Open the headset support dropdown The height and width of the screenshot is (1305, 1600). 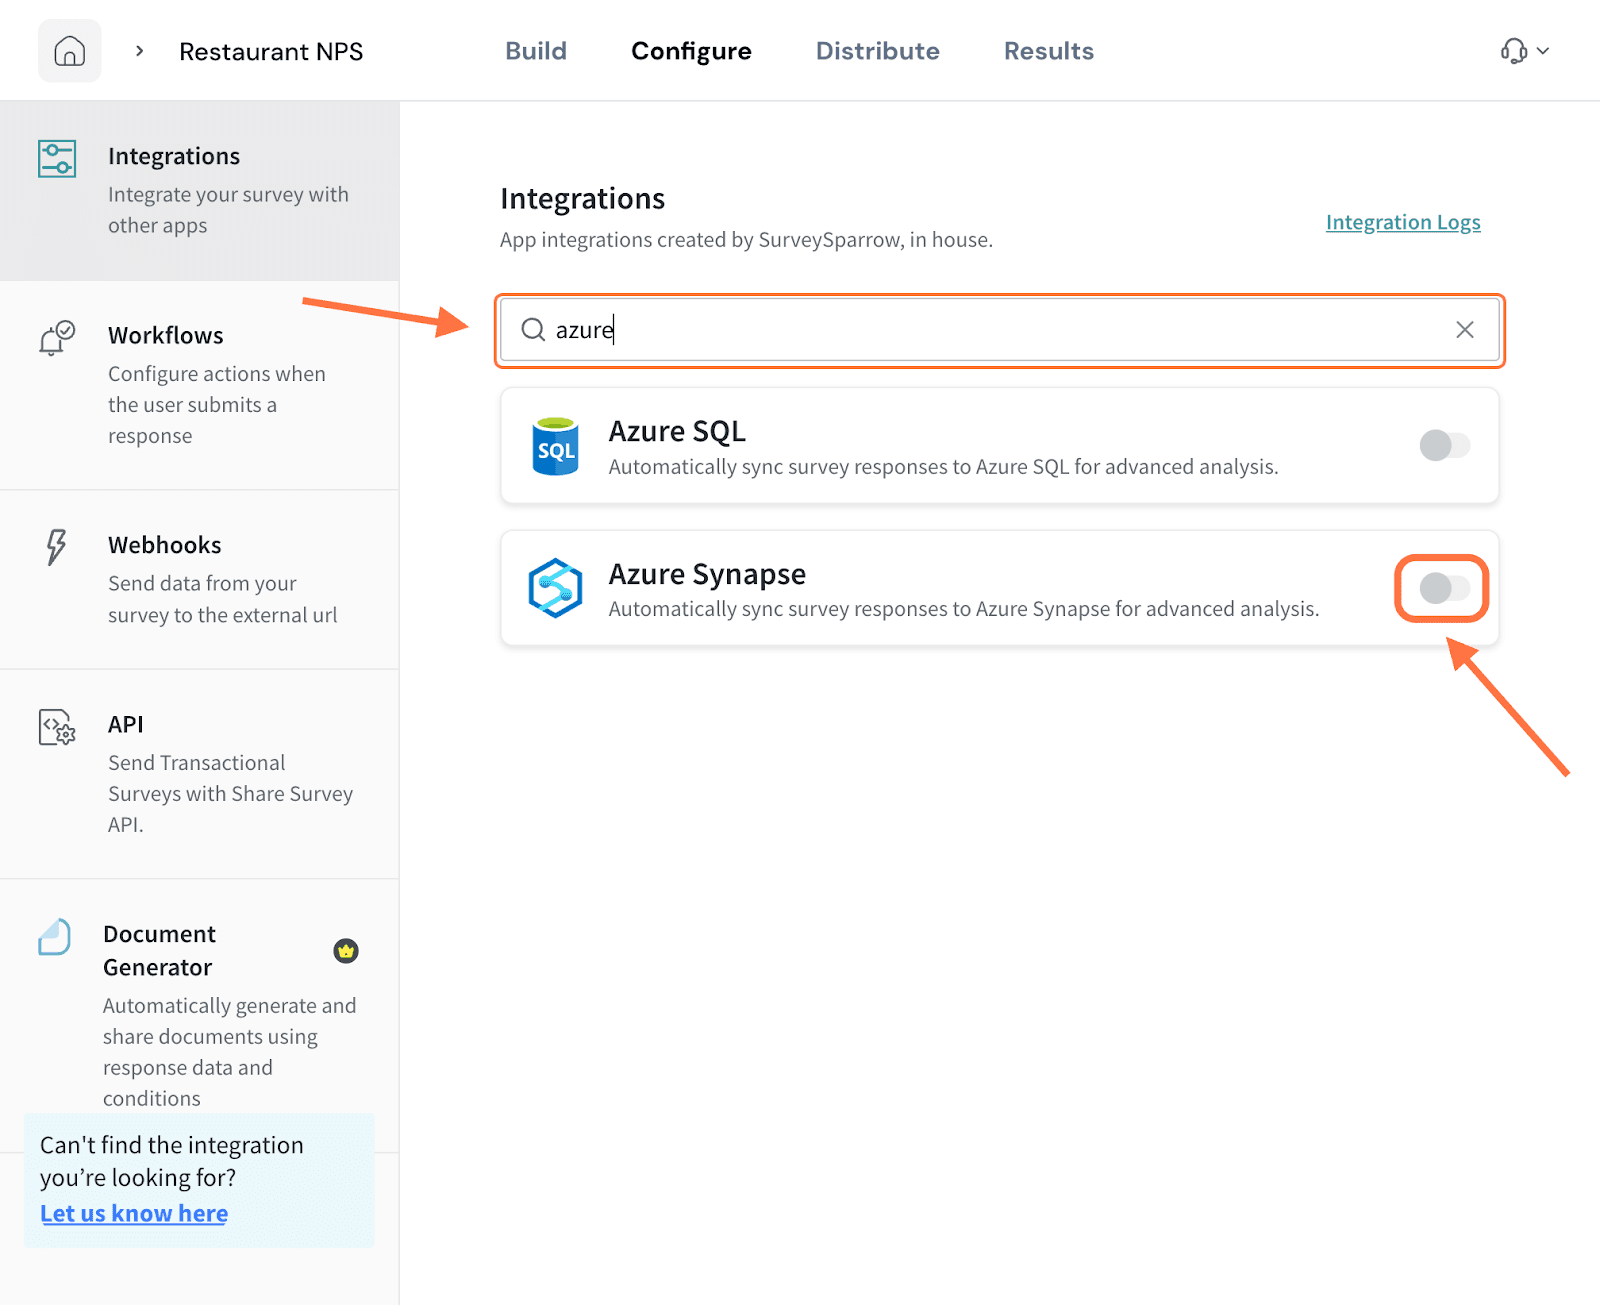[1524, 51]
